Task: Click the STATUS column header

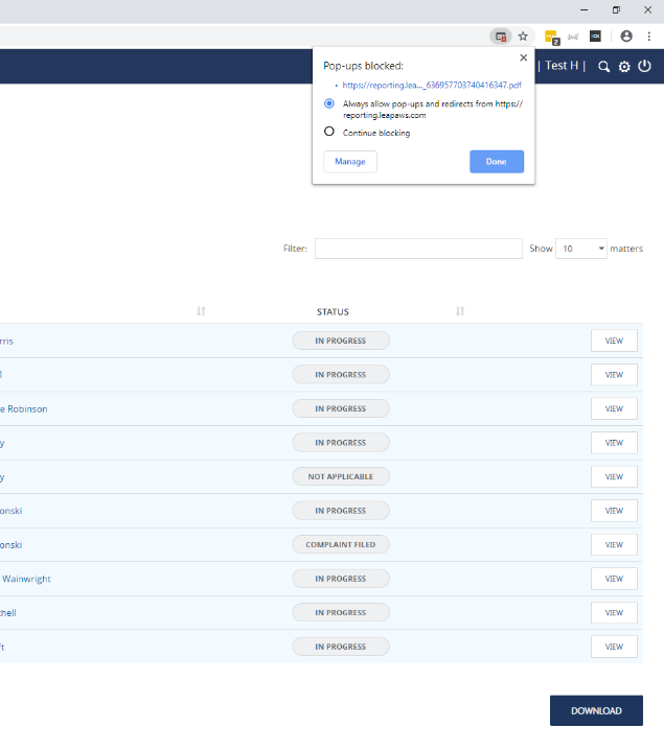Action: tap(333, 312)
